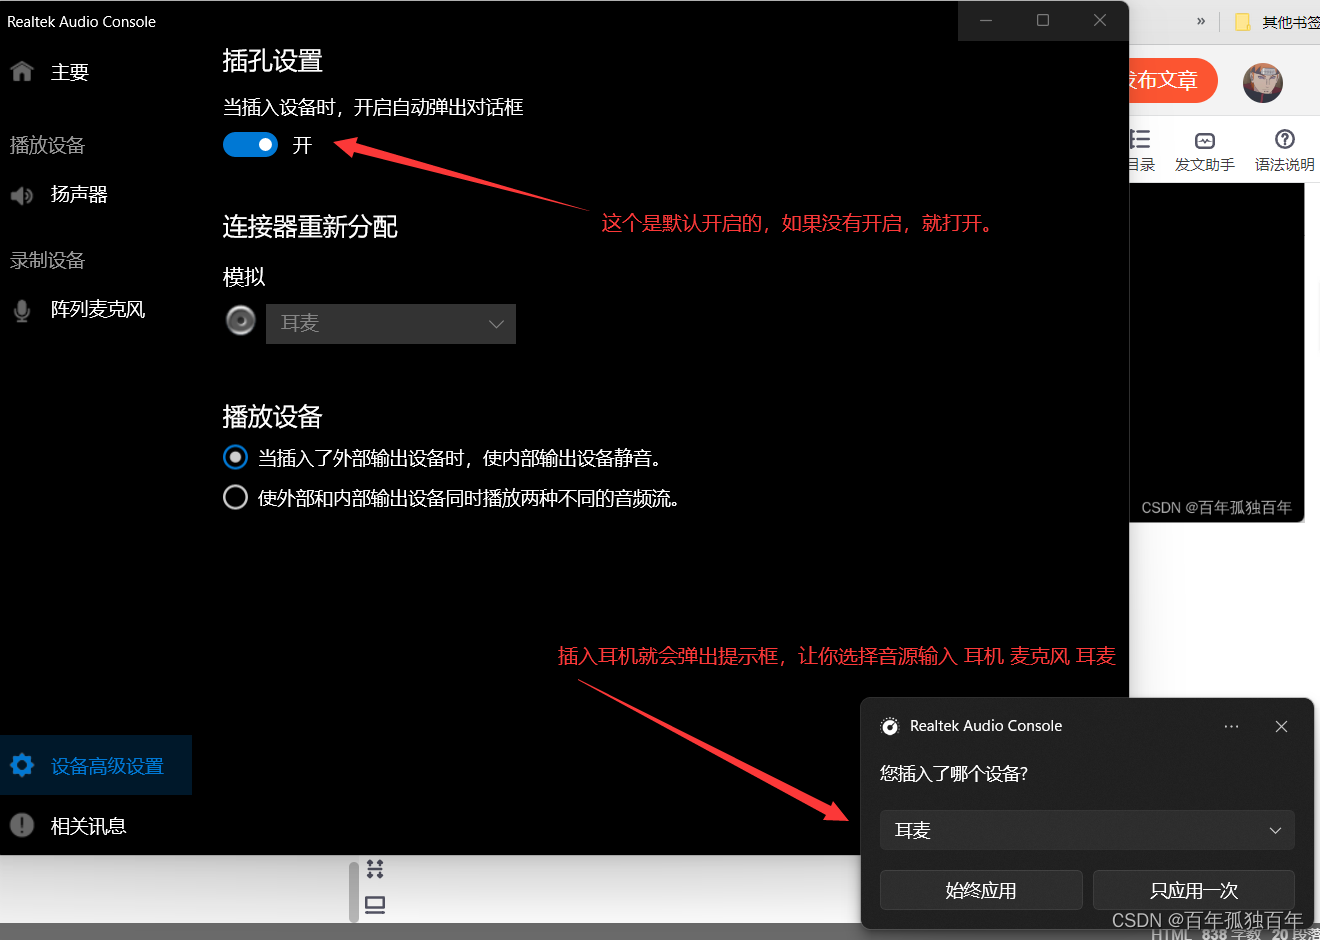
Task: Click the analog jack connector icon
Action: pyautogui.click(x=241, y=320)
